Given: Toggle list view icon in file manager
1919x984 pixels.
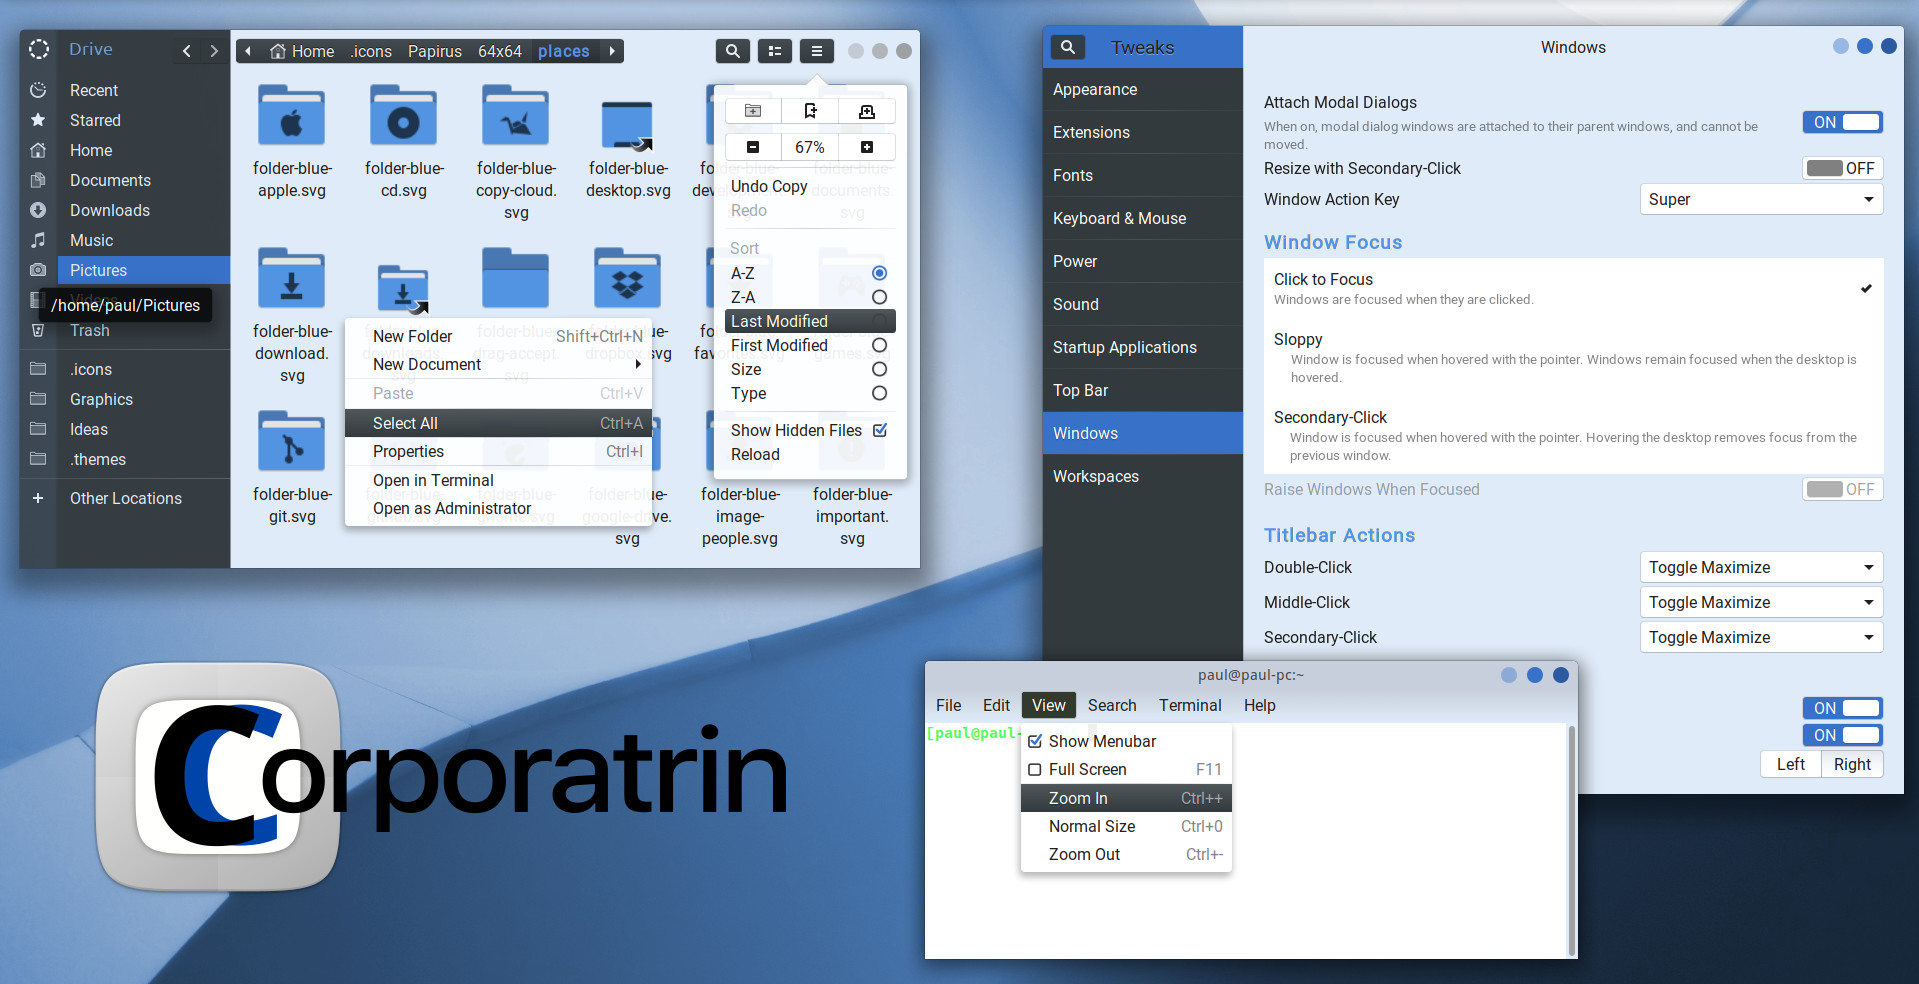Looking at the screenshot, I should 775,51.
